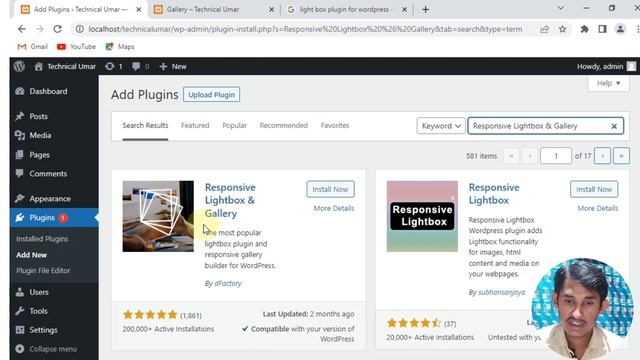Open Maps bookmark

[120, 47]
